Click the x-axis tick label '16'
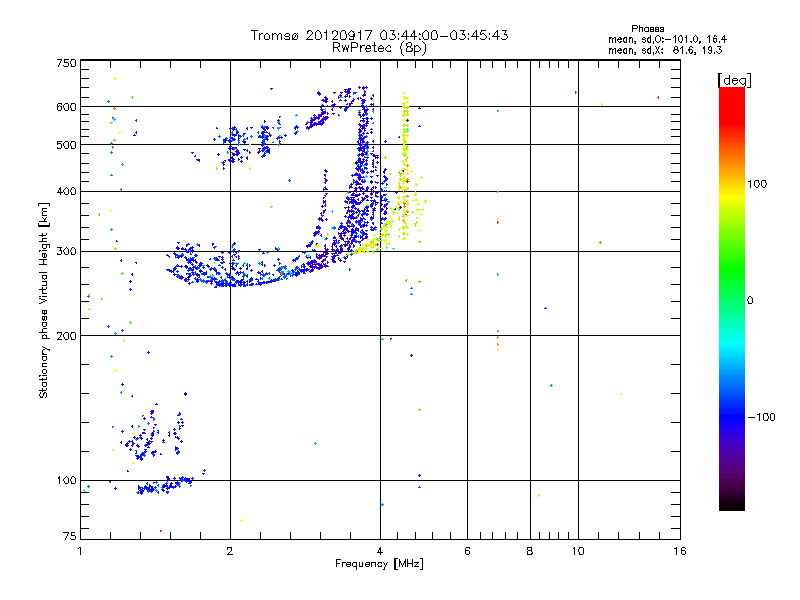Viewport: 800px width, 600px height. click(x=680, y=551)
